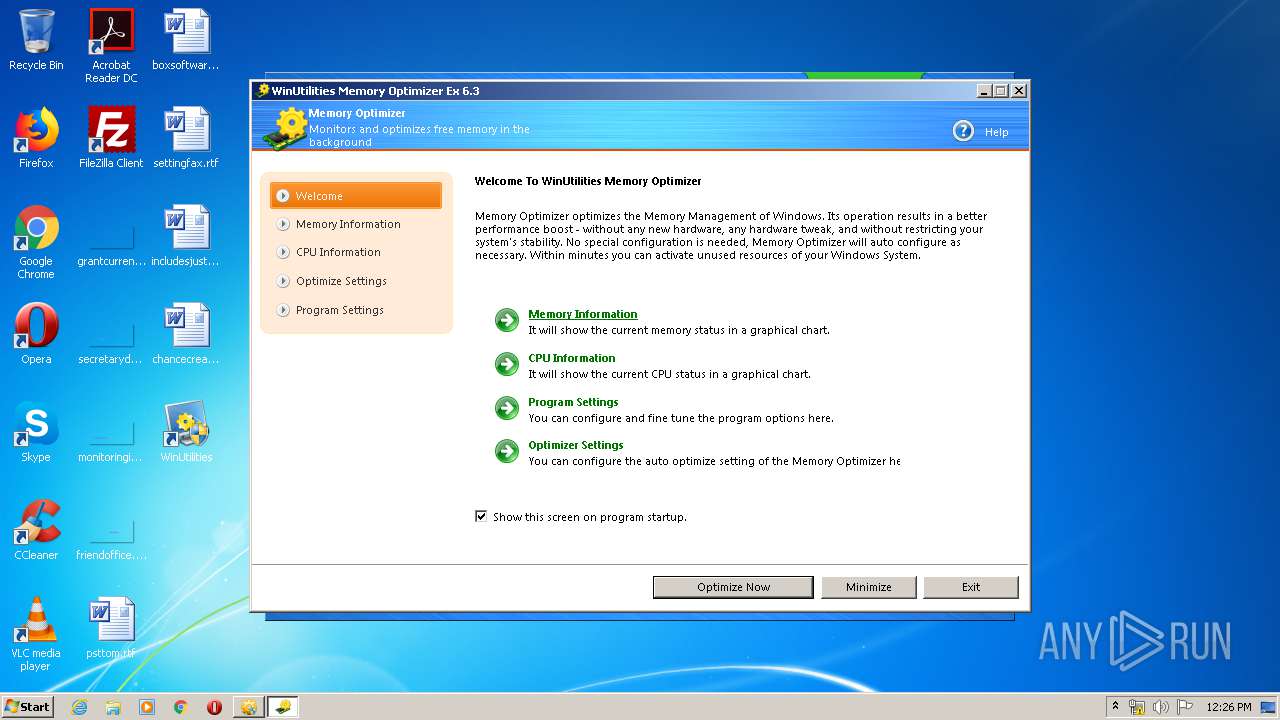Image resolution: width=1280 pixels, height=720 pixels.
Task: Select the Skype desktop shortcut
Action: click(36, 432)
